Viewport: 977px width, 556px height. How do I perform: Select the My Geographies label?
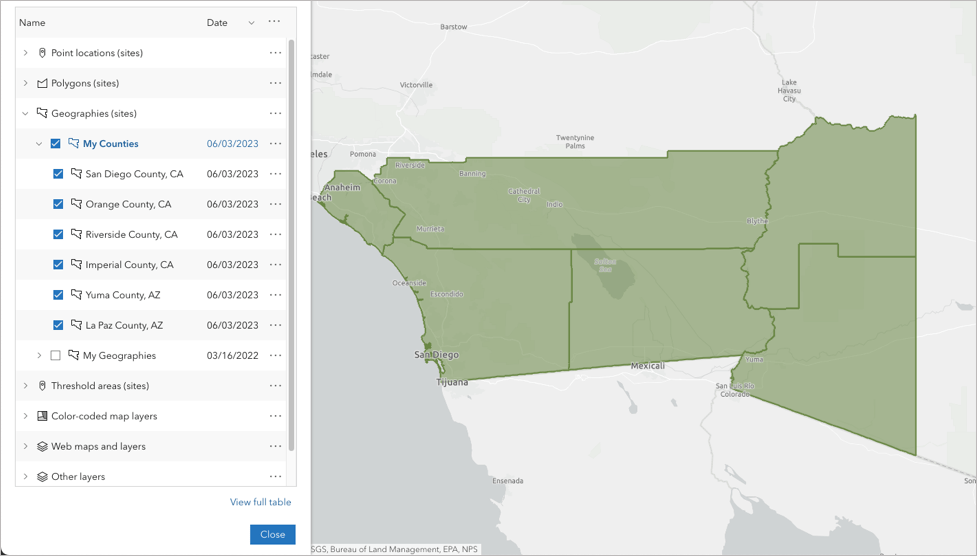click(120, 355)
